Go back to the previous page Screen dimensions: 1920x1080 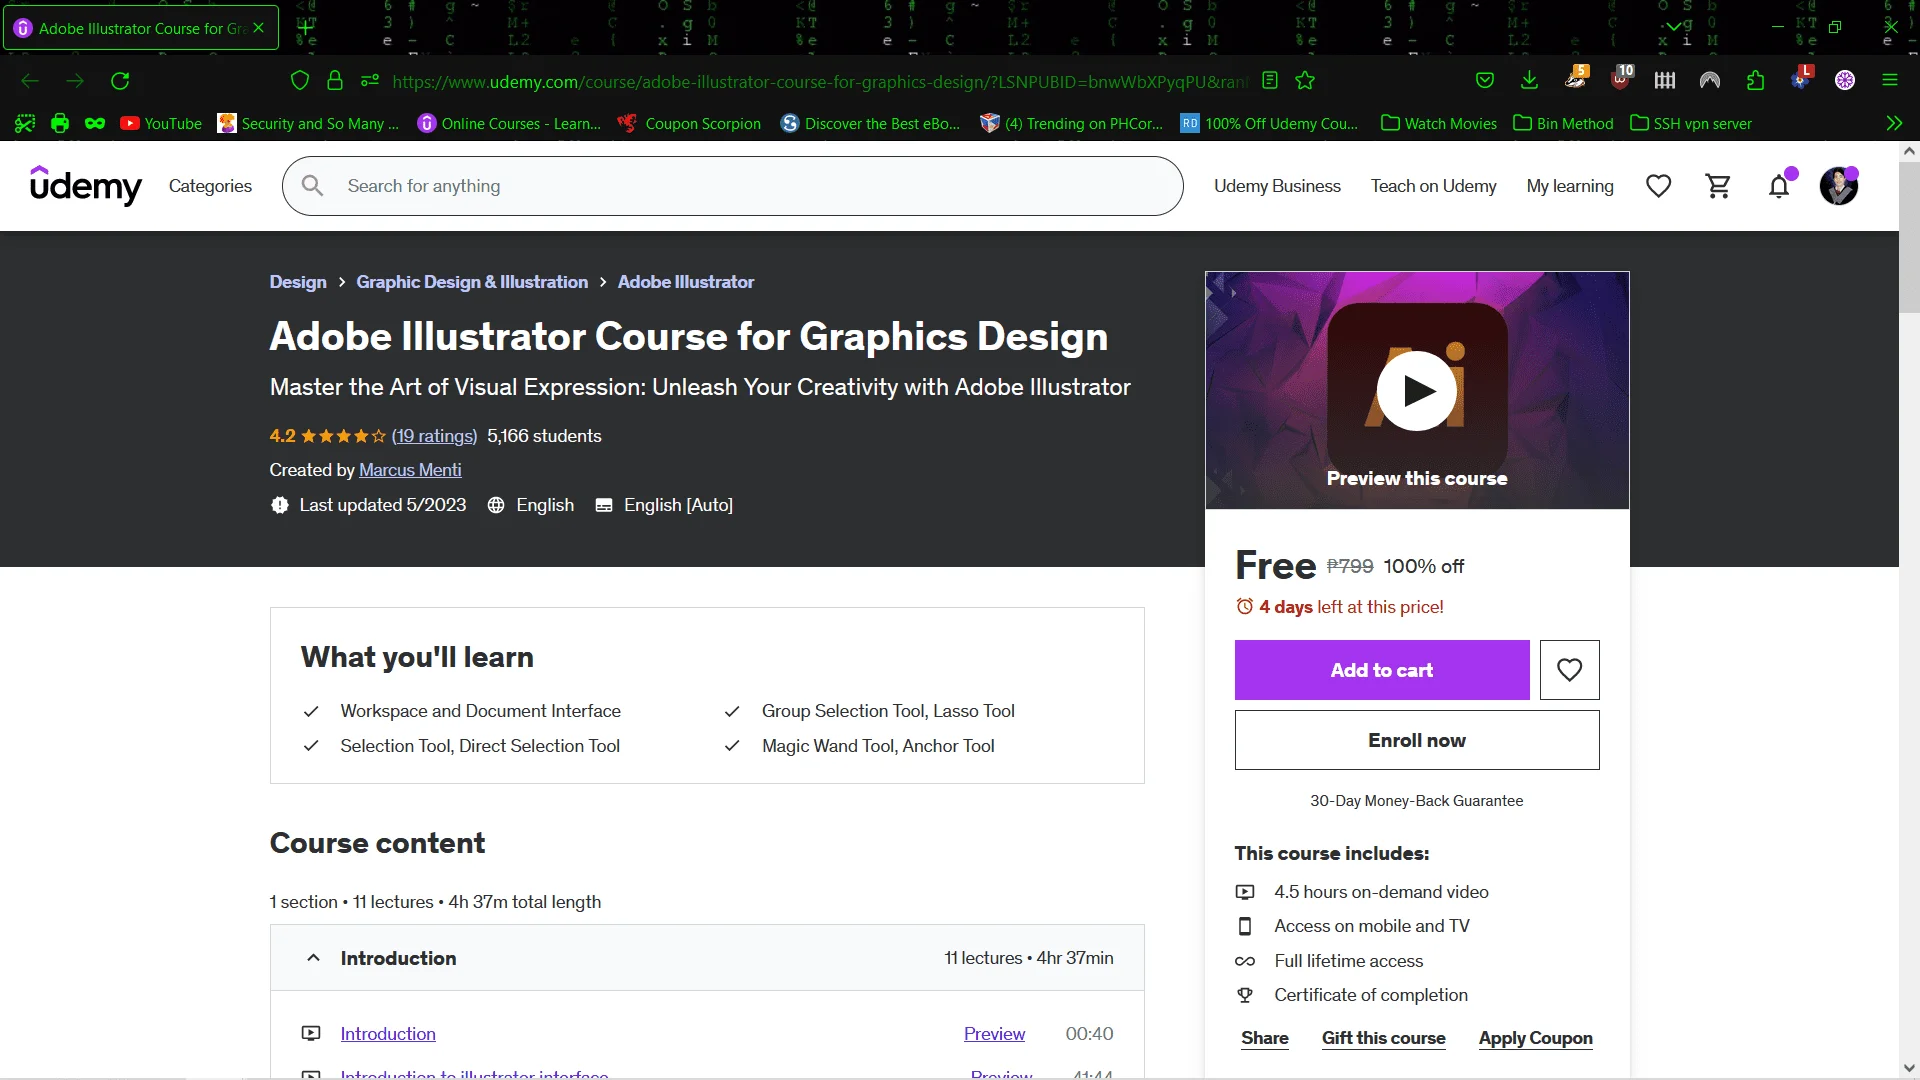coord(30,81)
